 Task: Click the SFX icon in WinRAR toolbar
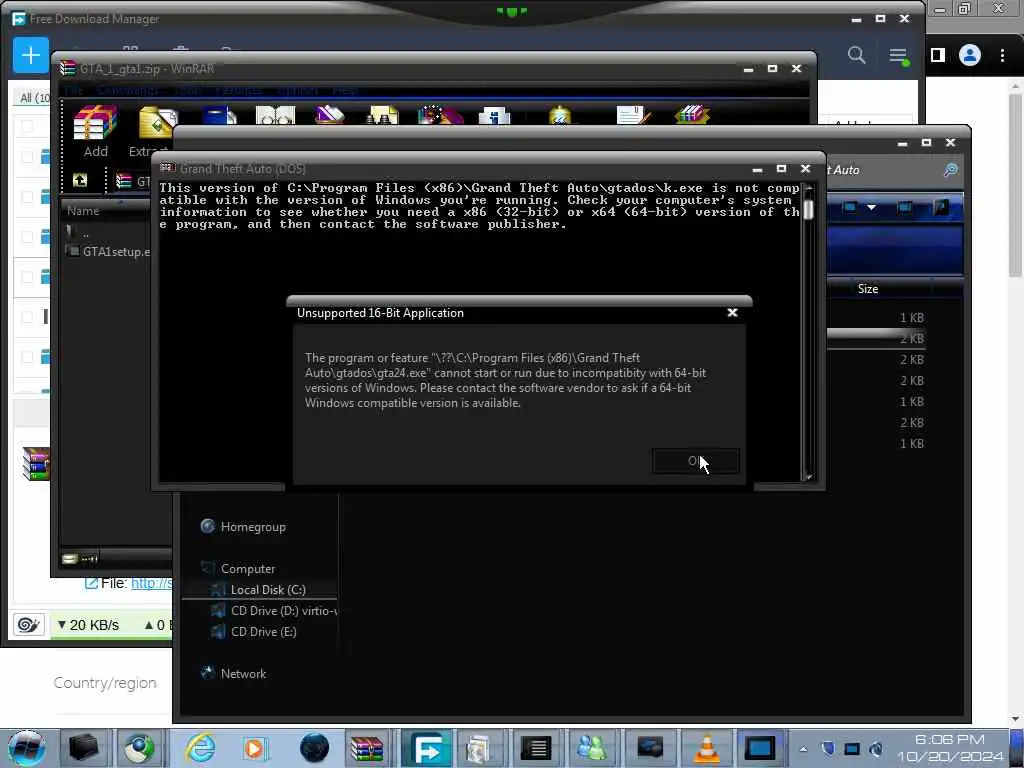pos(692,115)
